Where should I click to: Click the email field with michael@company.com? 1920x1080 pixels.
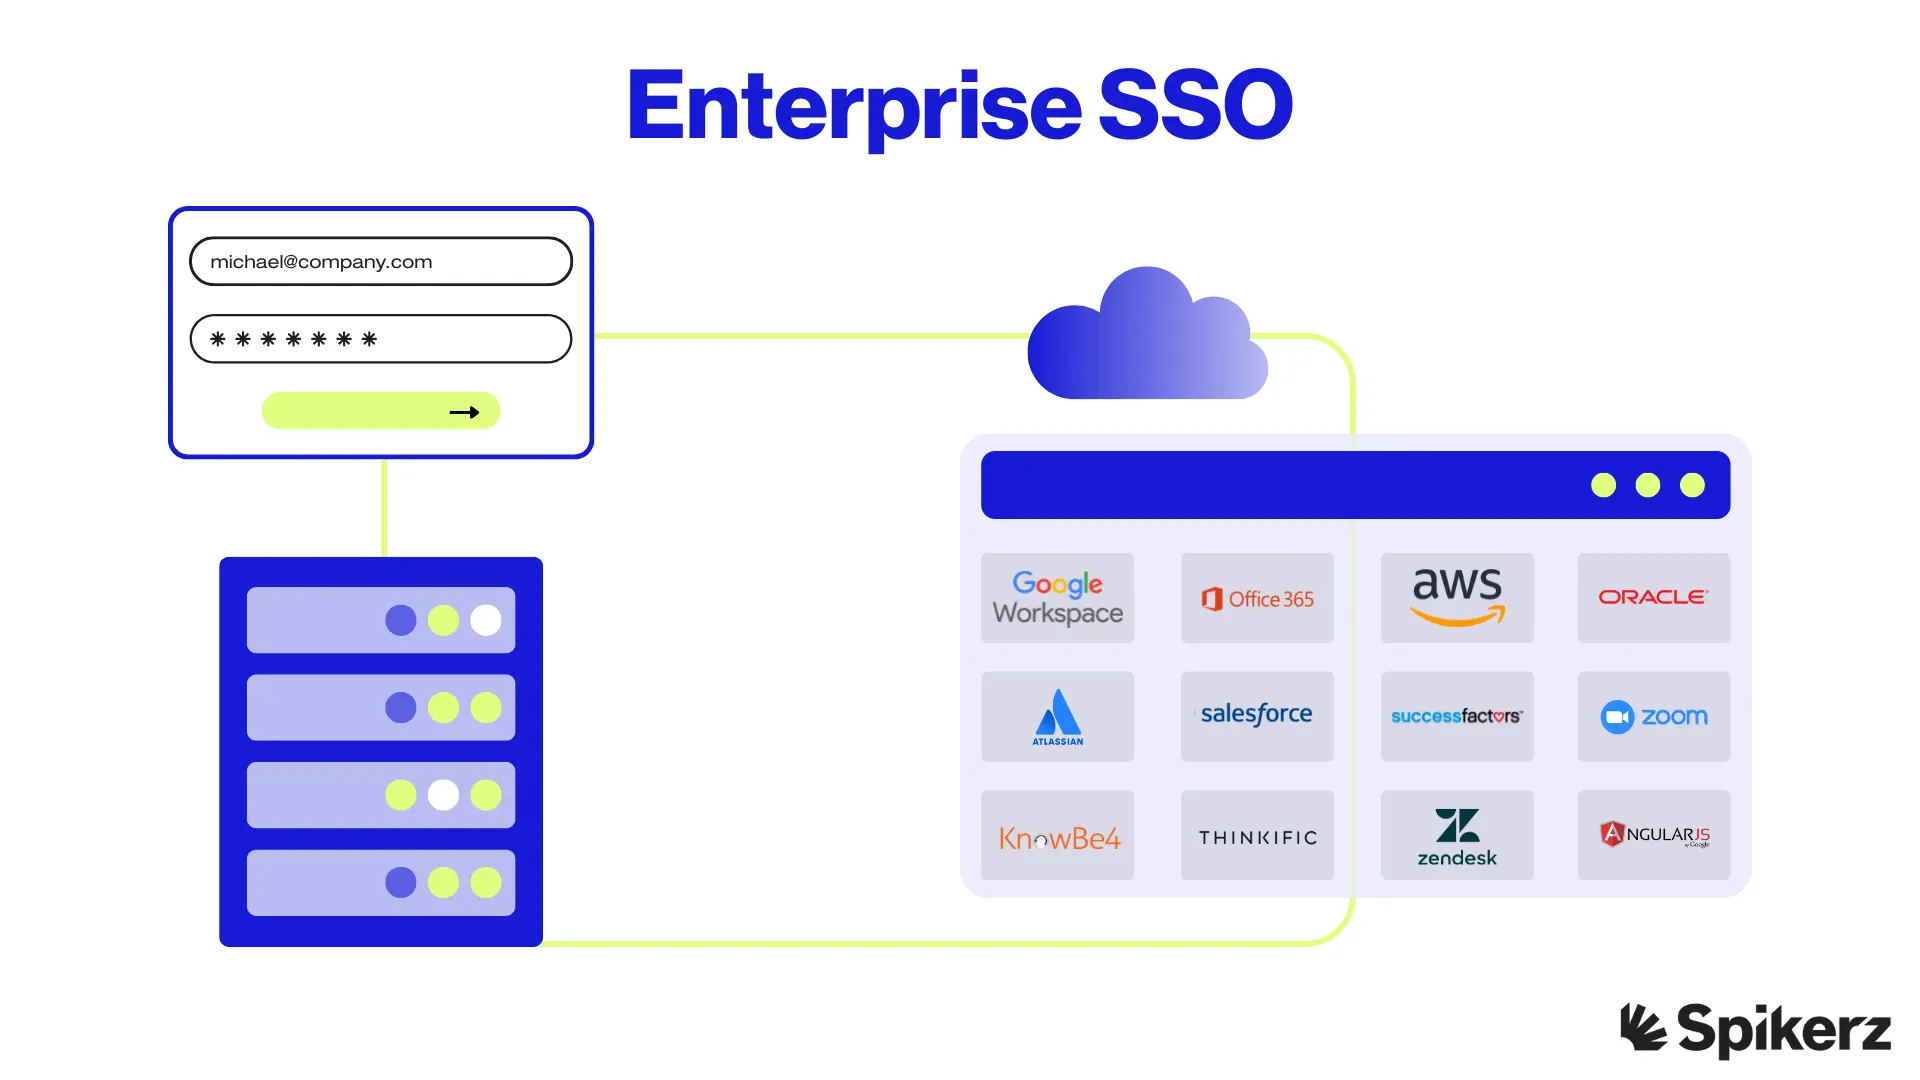(x=381, y=261)
